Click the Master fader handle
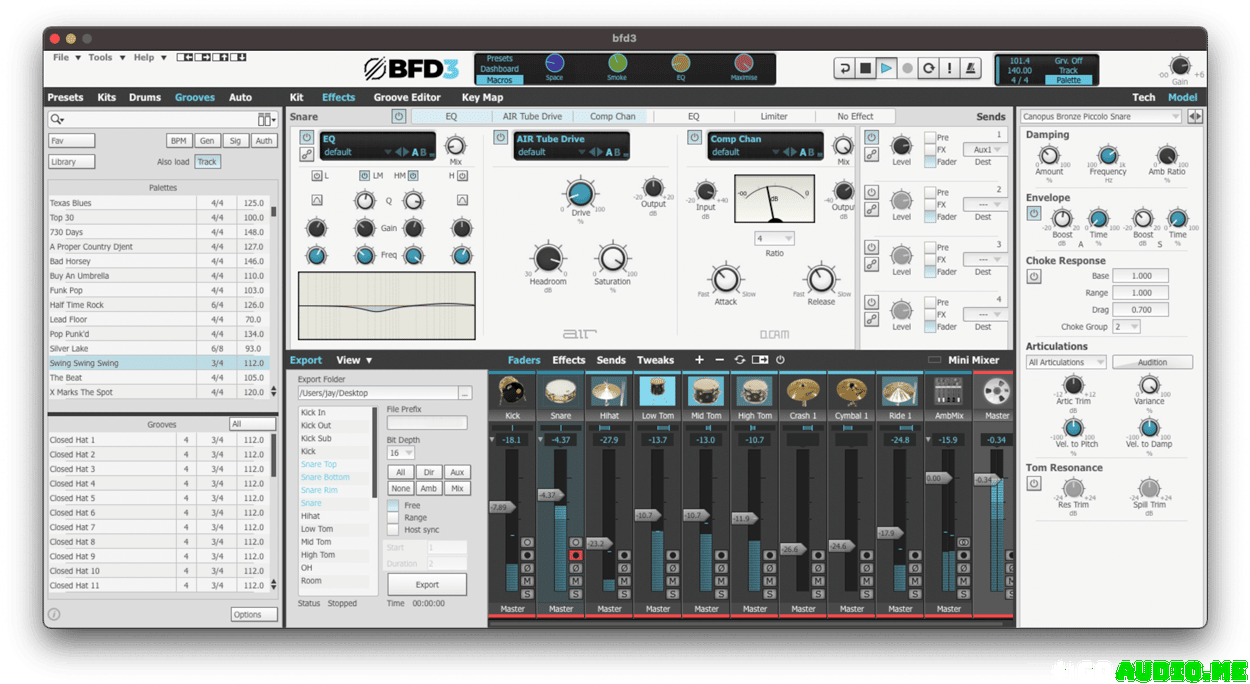 point(985,480)
